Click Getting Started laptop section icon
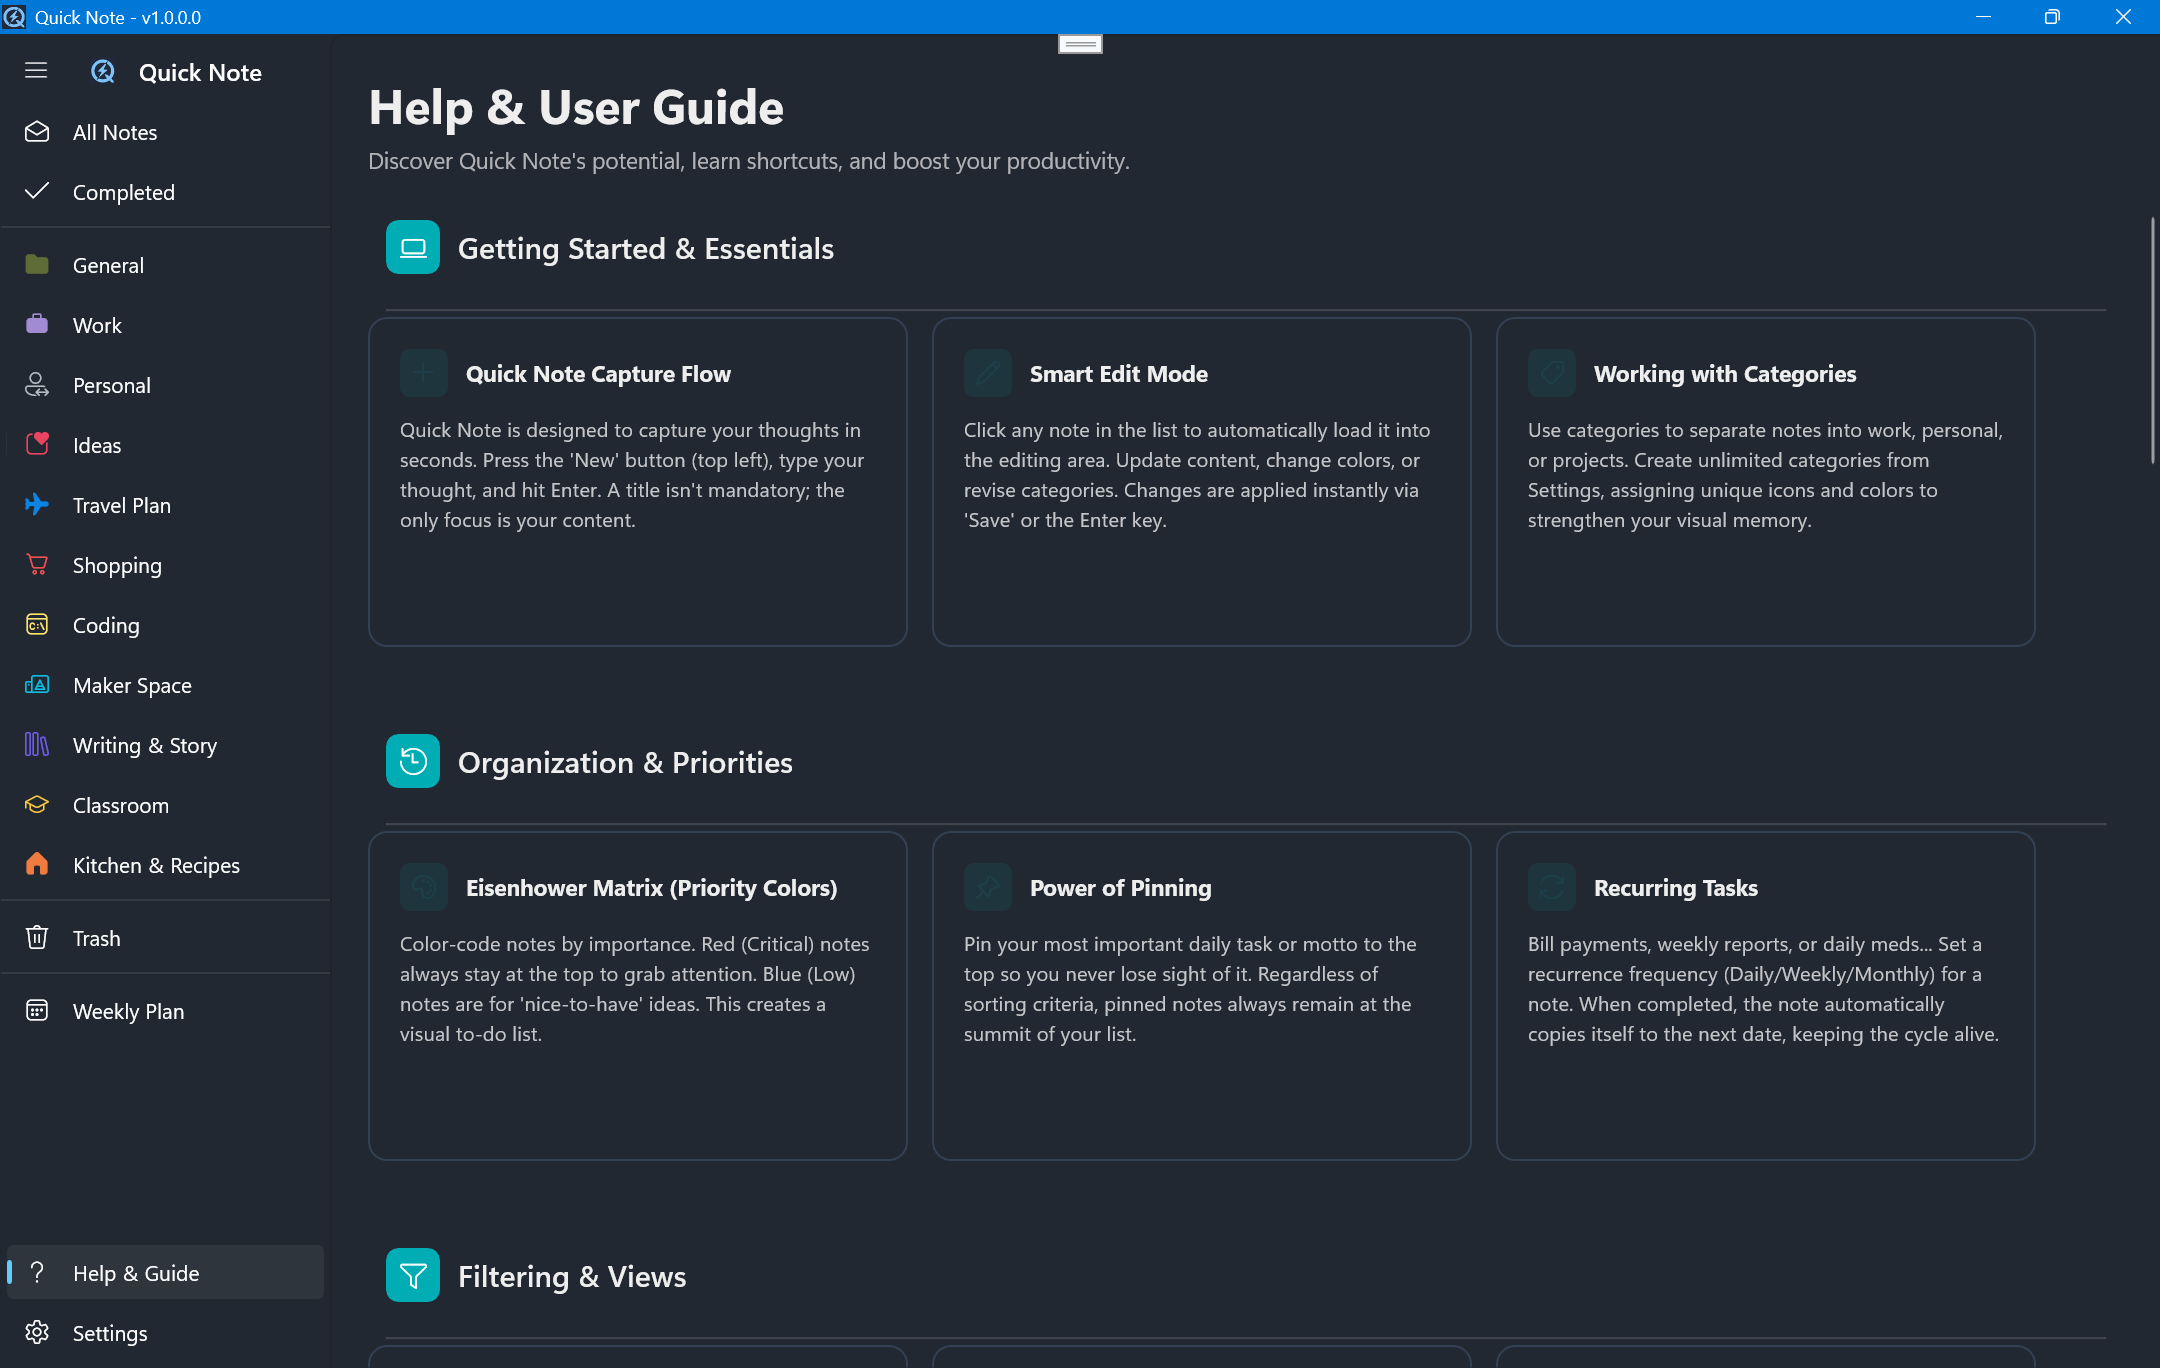 [413, 247]
